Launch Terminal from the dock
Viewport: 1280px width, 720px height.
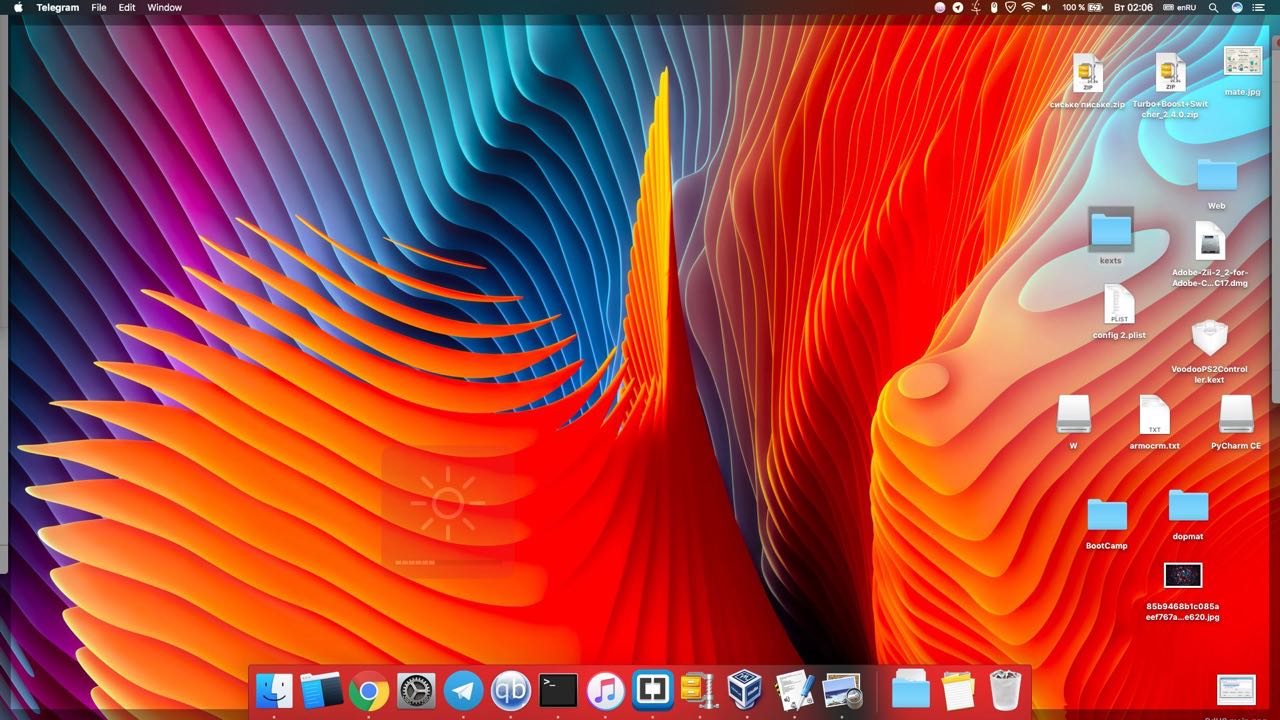click(x=558, y=690)
